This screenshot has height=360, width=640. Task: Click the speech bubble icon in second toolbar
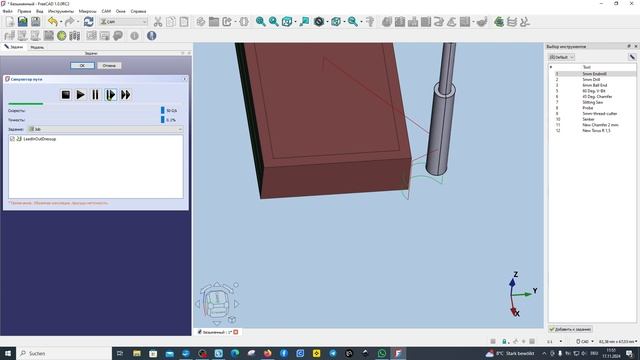(x=118, y=36)
